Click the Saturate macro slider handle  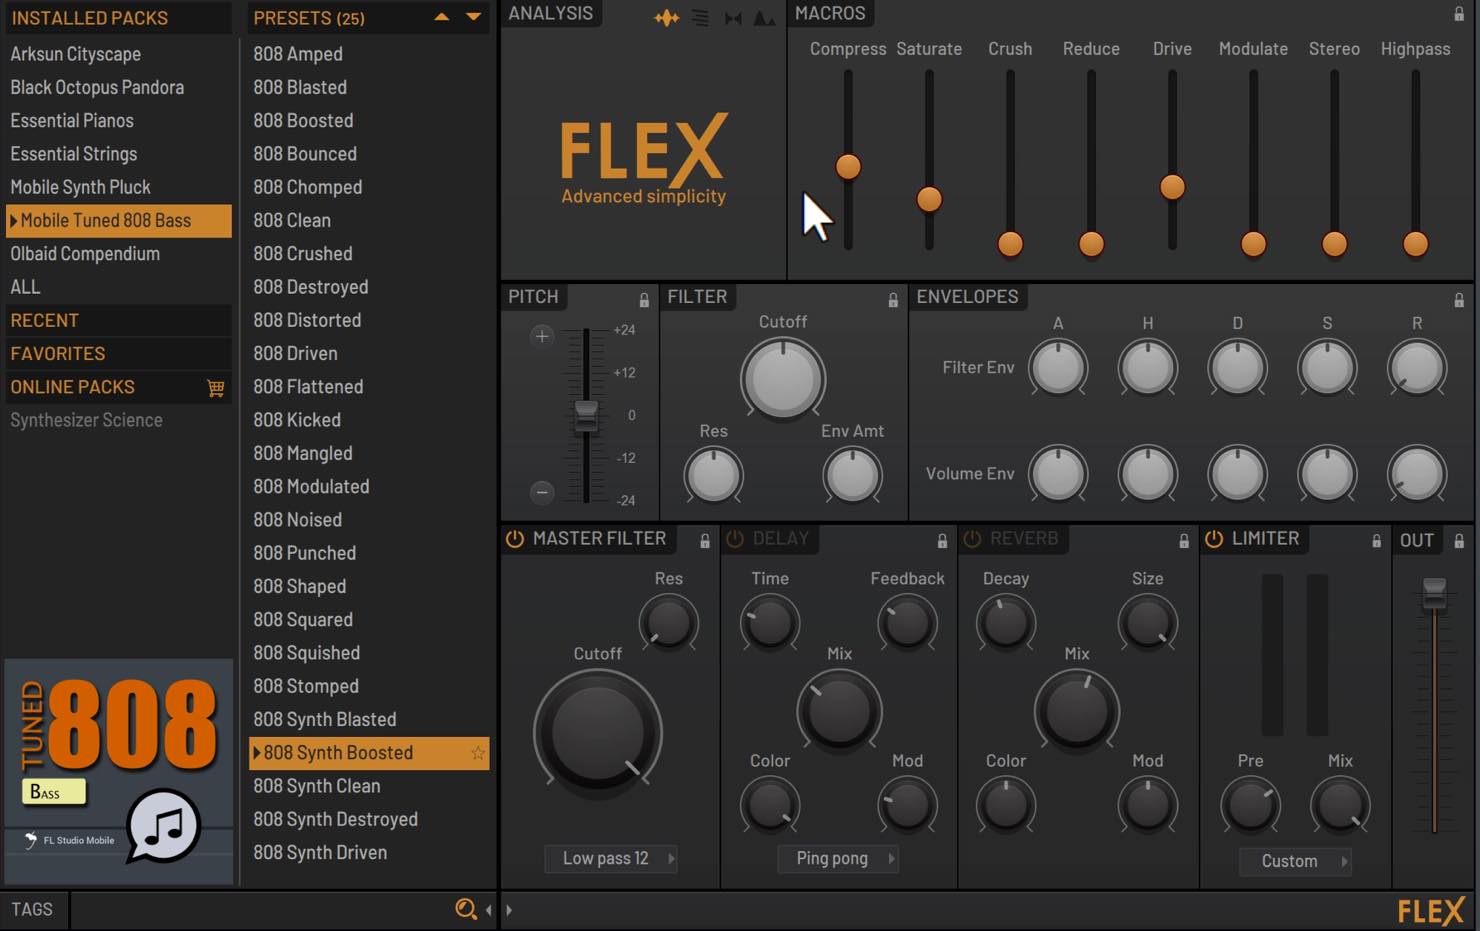pos(929,199)
